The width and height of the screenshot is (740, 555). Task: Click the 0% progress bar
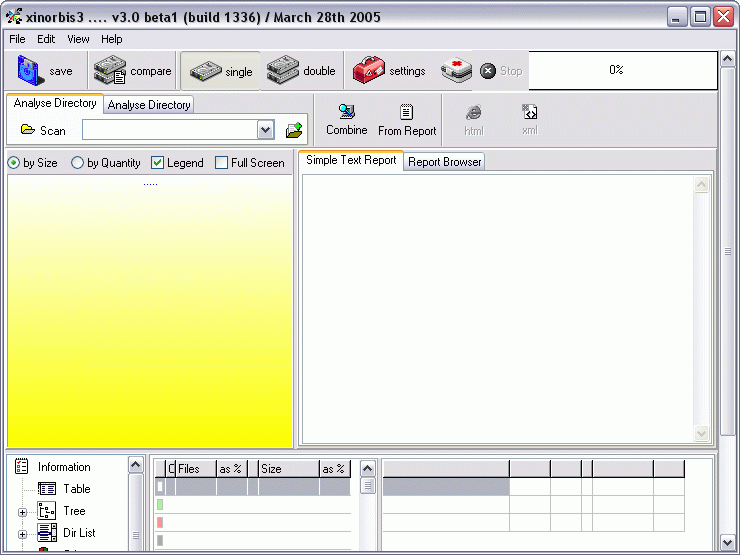coord(623,70)
